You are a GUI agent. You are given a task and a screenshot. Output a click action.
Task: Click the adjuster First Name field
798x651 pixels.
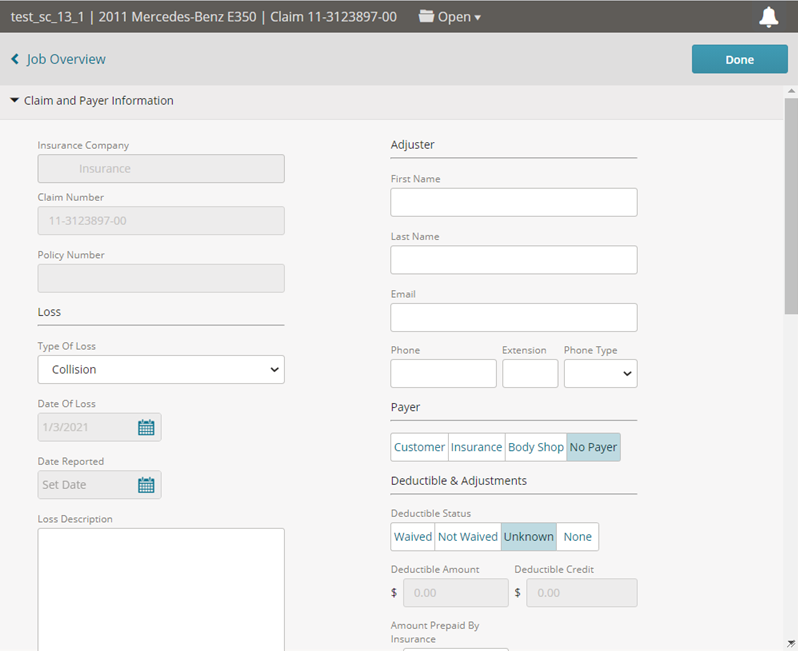[x=513, y=202]
